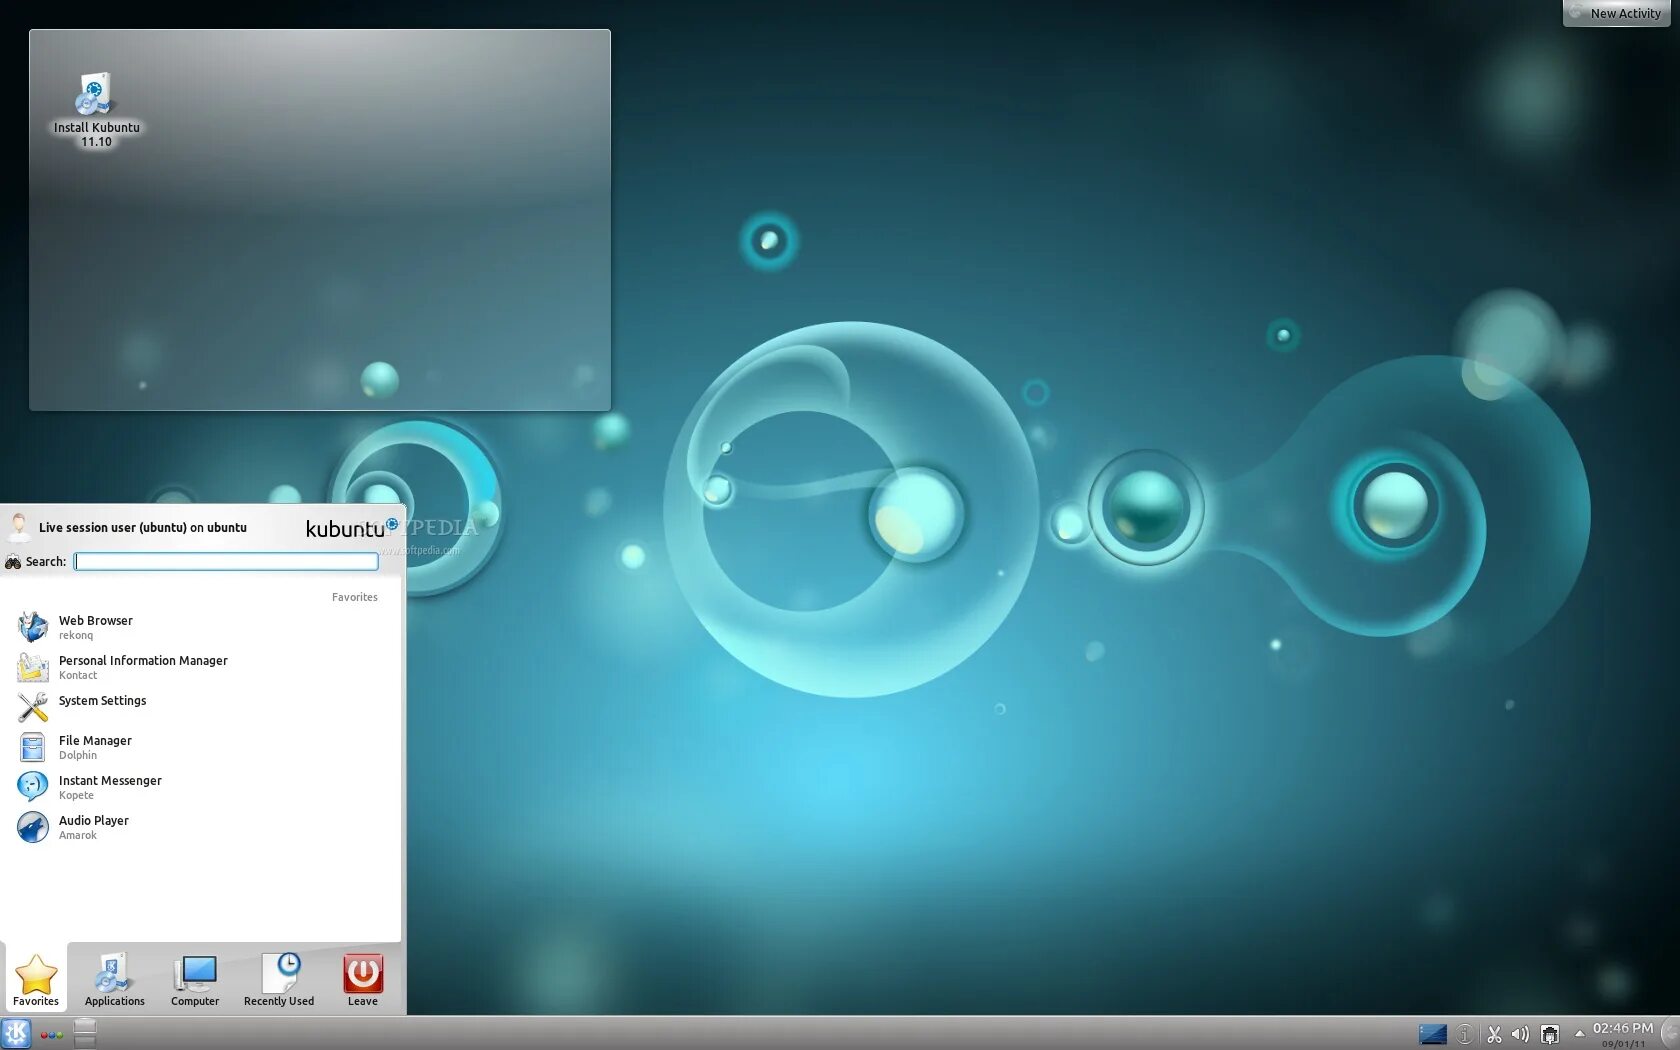Click the live session user avatar icon
1680x1050 pixels.
pyautogui.click(x=18, y=527)
